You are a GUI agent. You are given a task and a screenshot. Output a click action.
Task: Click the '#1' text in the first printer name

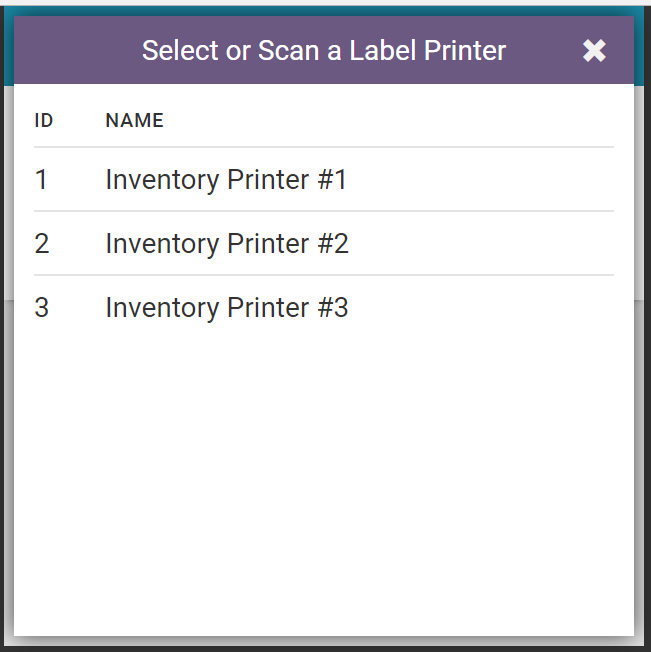(x=333, y=180)
